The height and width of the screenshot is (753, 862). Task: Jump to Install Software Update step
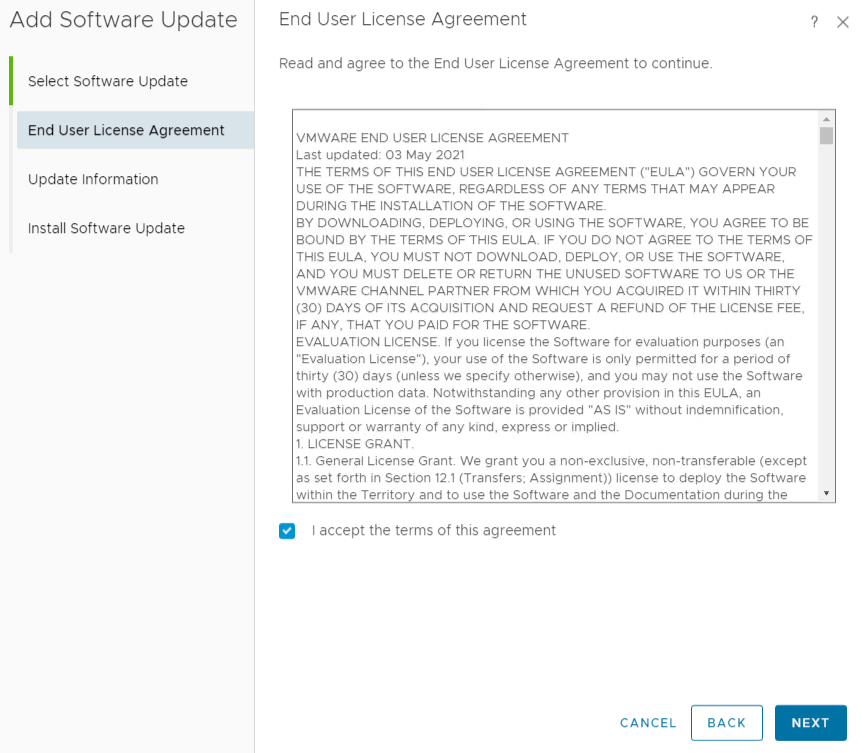click(x=106, y=228)
